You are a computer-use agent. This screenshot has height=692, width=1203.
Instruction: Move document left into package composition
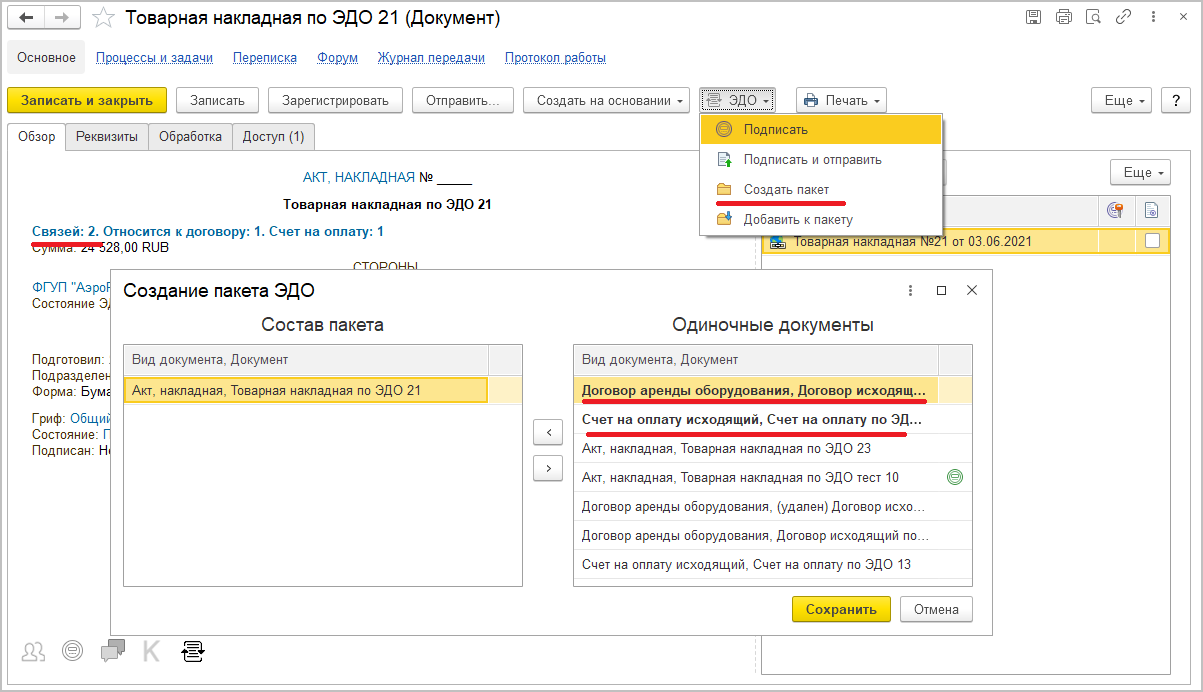click(548, 432)
